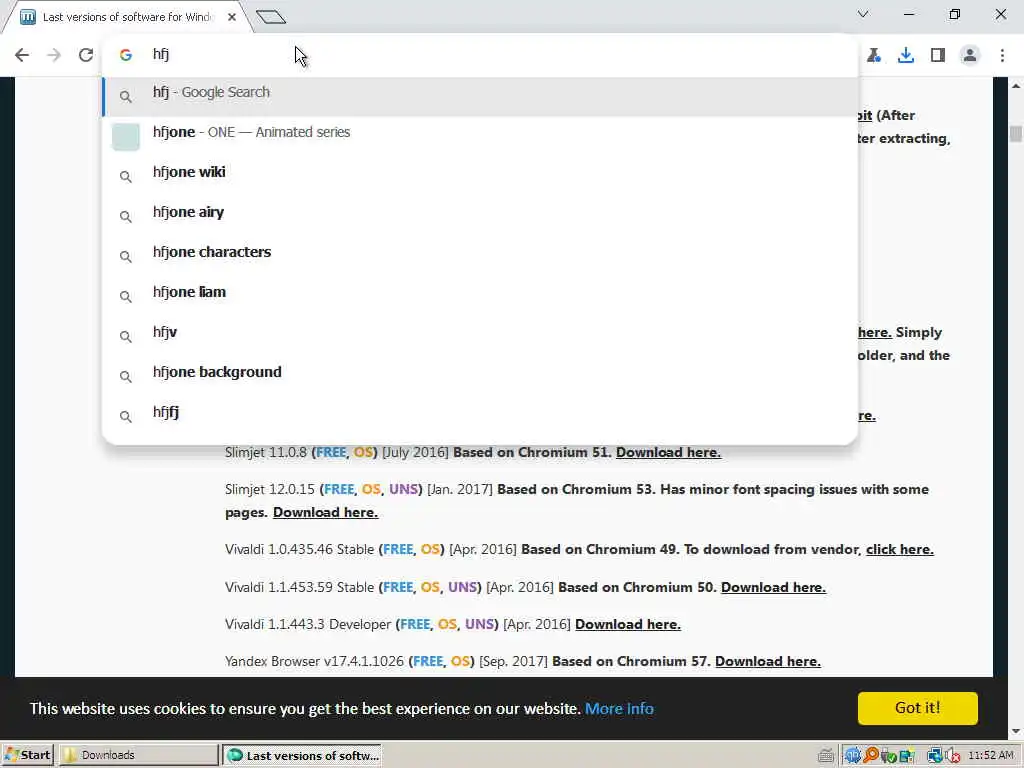Open a new tab

tap(271, 17)
